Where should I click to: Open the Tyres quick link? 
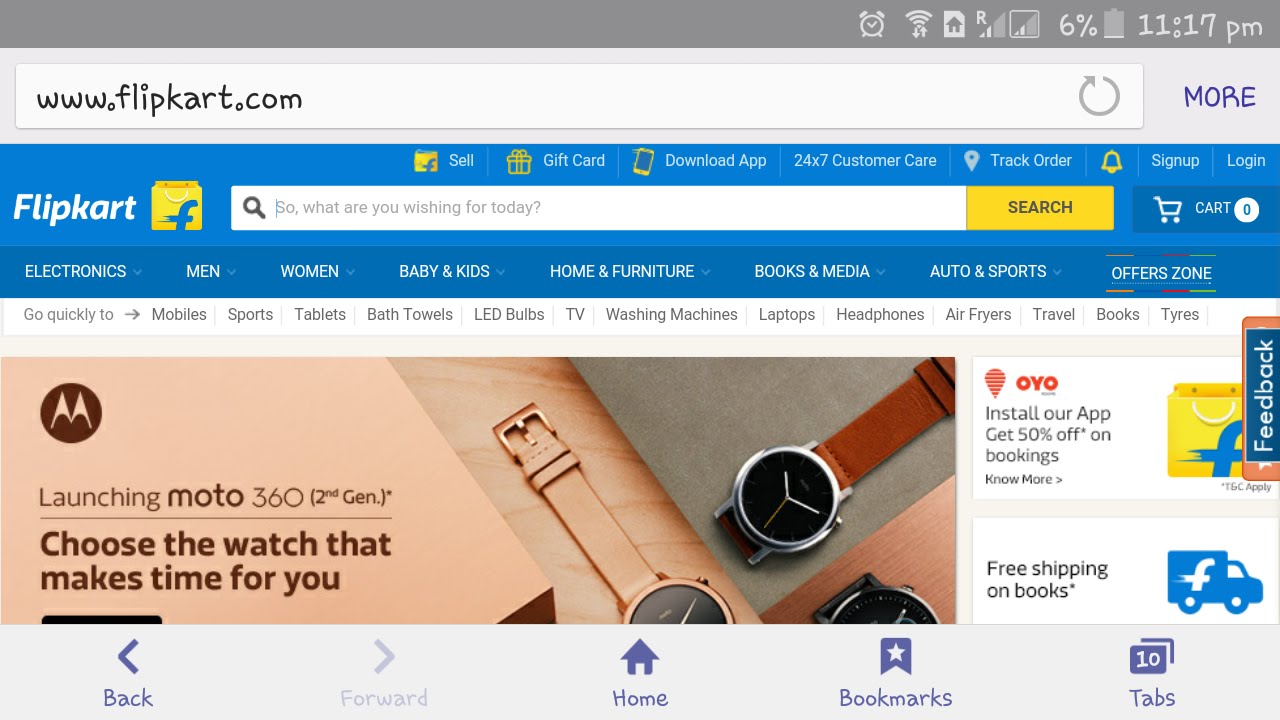(1180, 314)
